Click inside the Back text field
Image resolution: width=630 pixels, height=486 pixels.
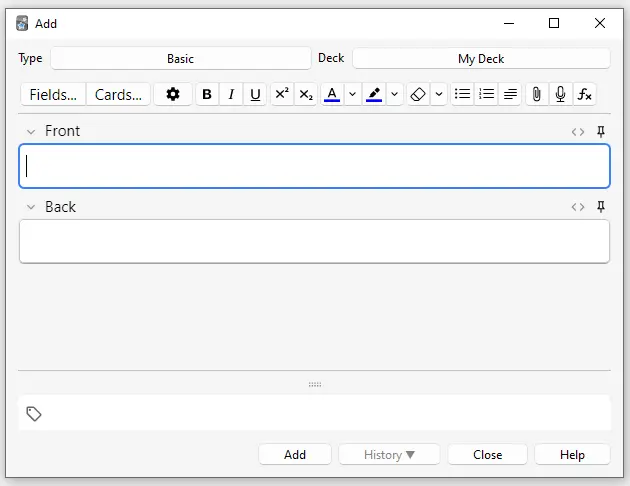pos(314,241)
